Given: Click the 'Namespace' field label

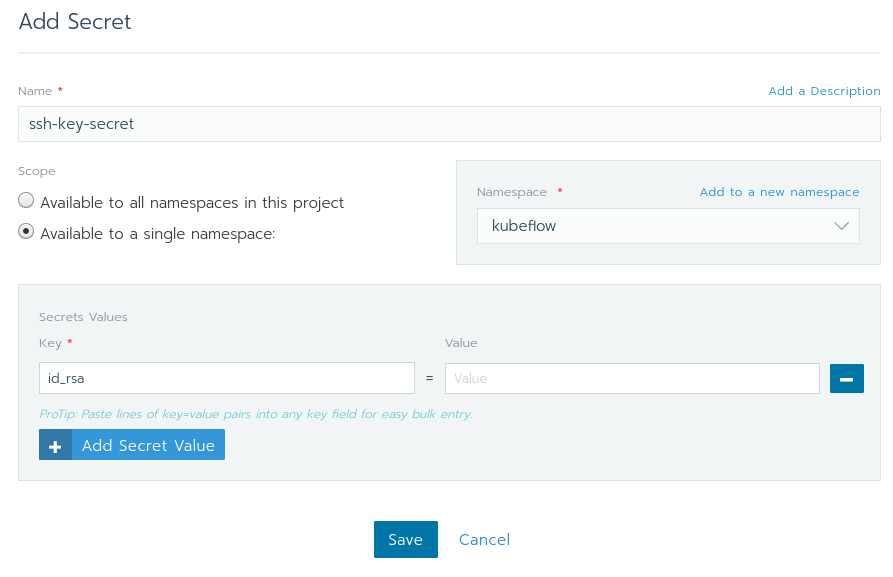Looking at the screenshot, I should [x=511, y=192].
